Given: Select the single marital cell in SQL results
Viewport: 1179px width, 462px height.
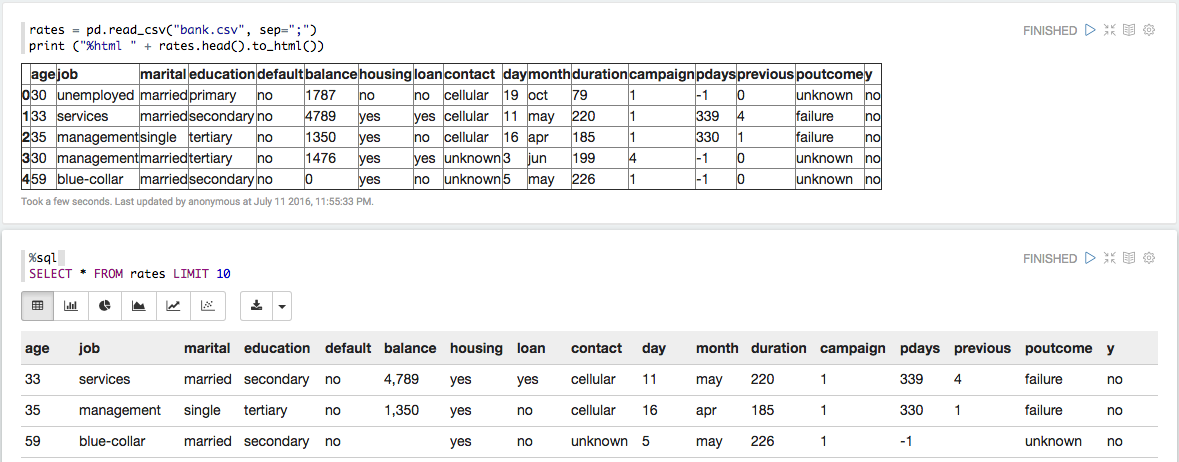Looking at the screenshot, I should point(202,410).
